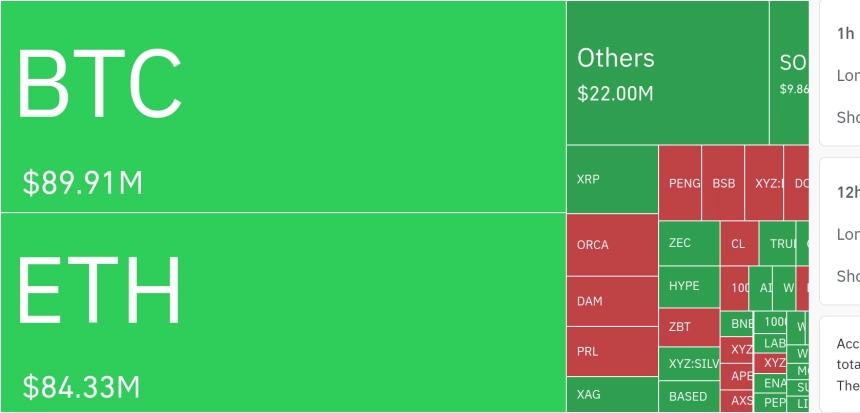Click the green XRP tile
860x413 pixels.
(612, 179)
